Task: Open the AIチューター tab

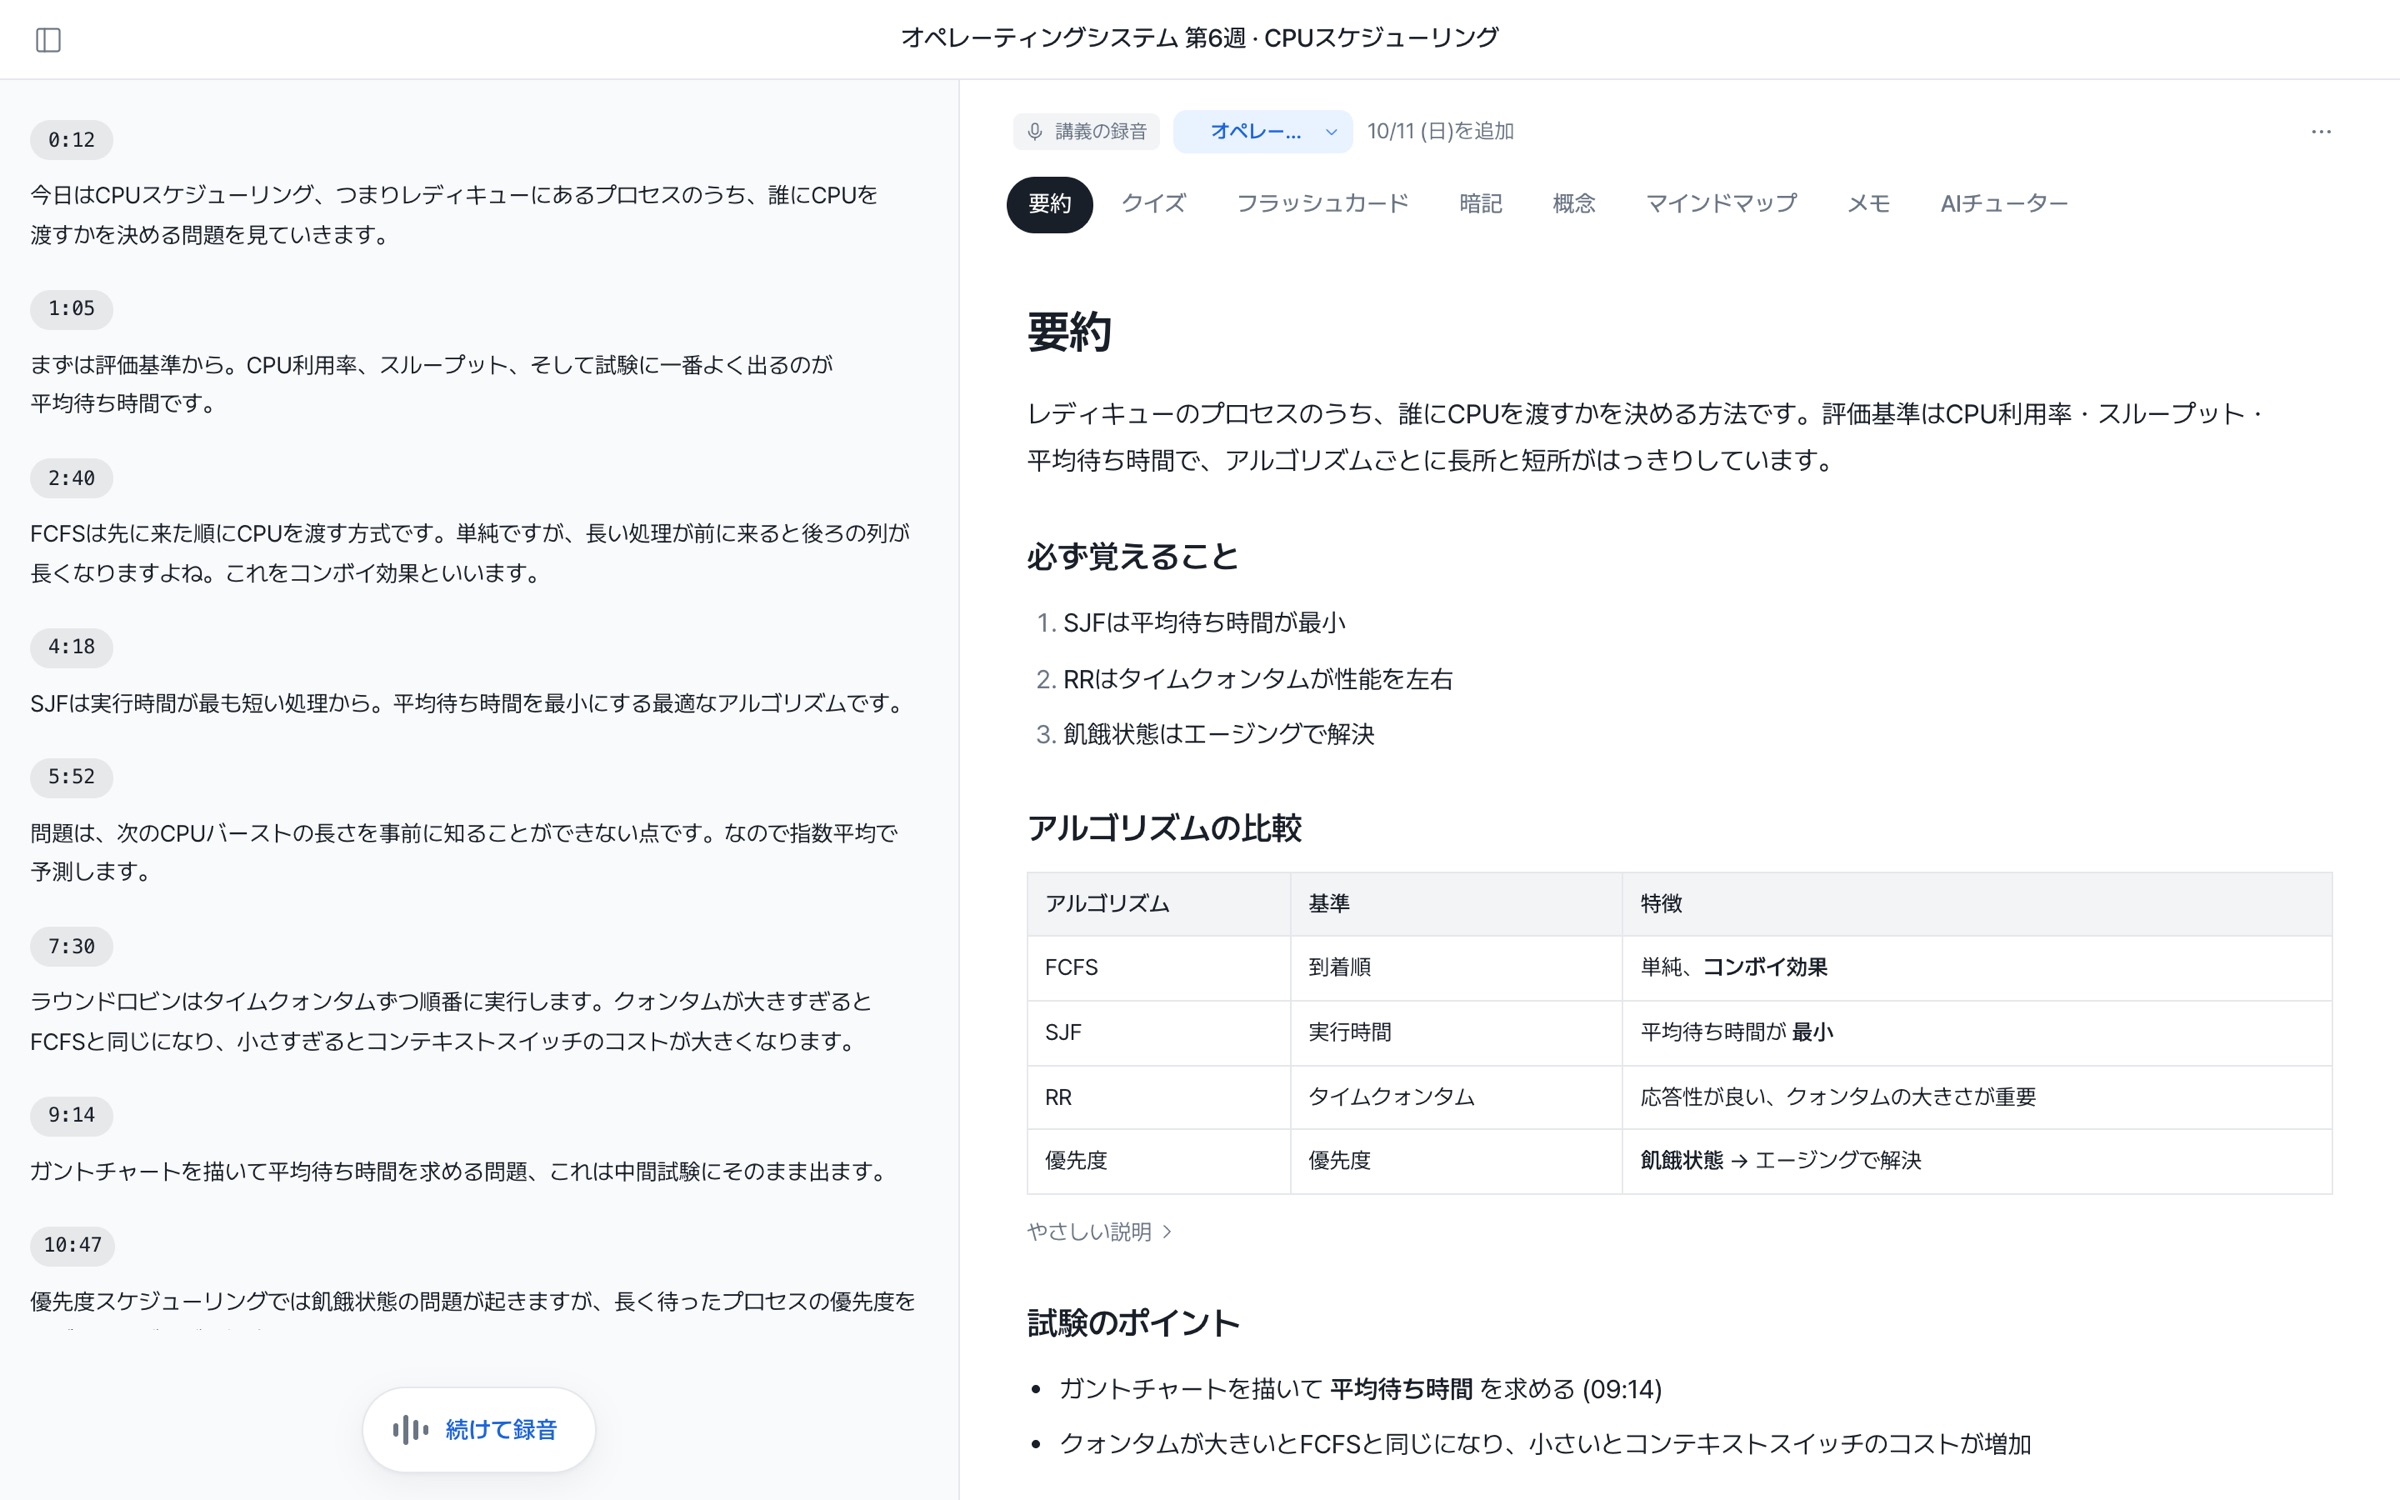Action: pos(2003,204)
